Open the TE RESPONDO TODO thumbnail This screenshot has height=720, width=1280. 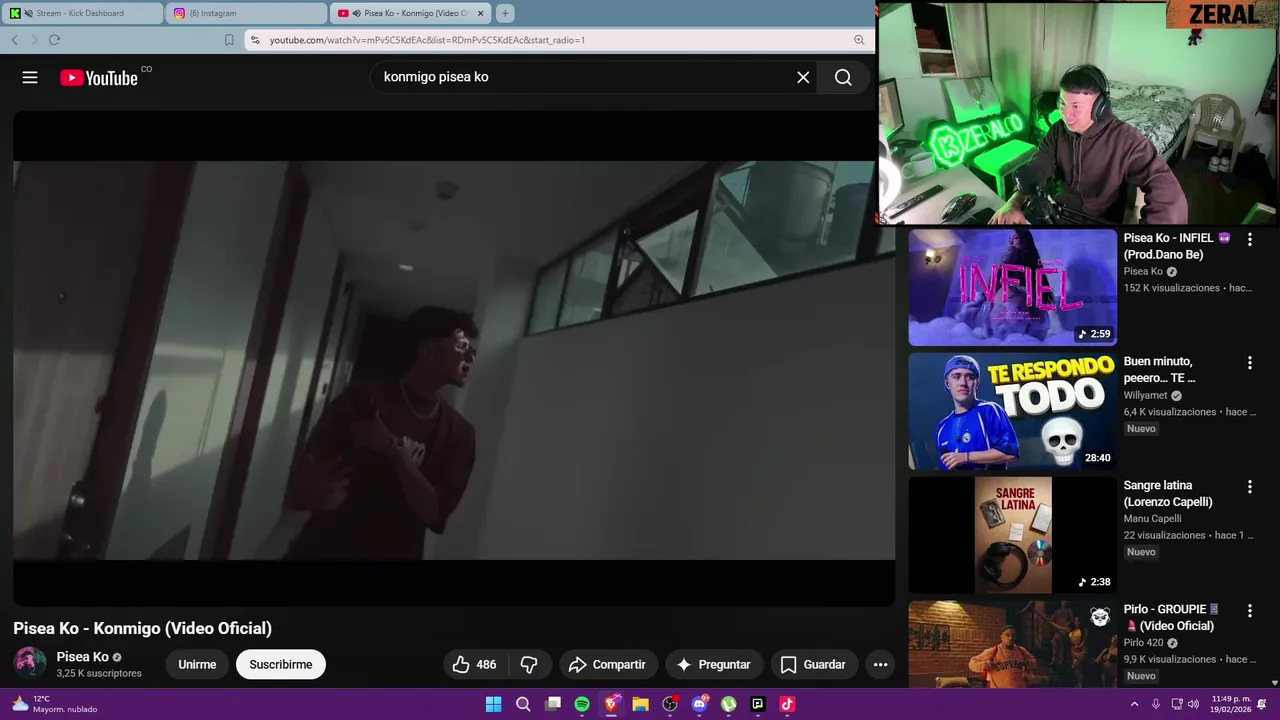click(x=1012, y=411)
